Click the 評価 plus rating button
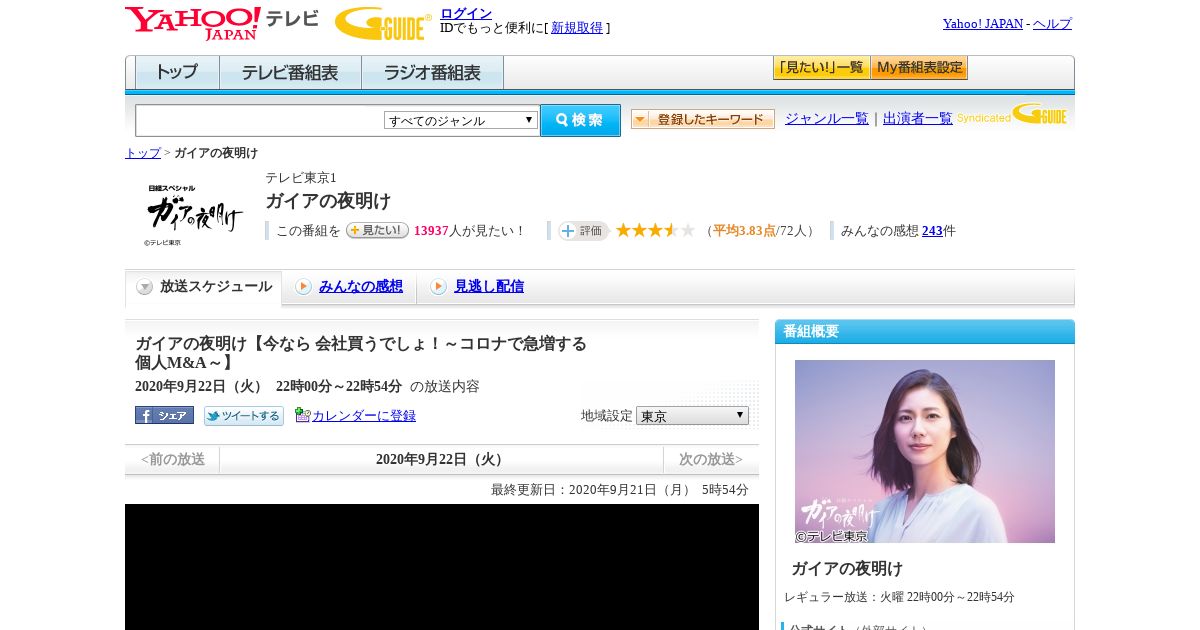The width and height of the screenshot is (1200, 630). 583,231
